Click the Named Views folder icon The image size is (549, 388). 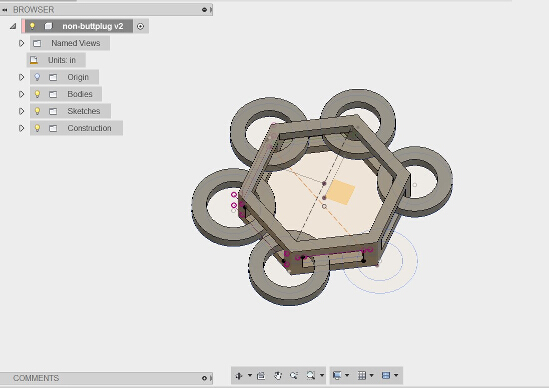pos(37,43)
